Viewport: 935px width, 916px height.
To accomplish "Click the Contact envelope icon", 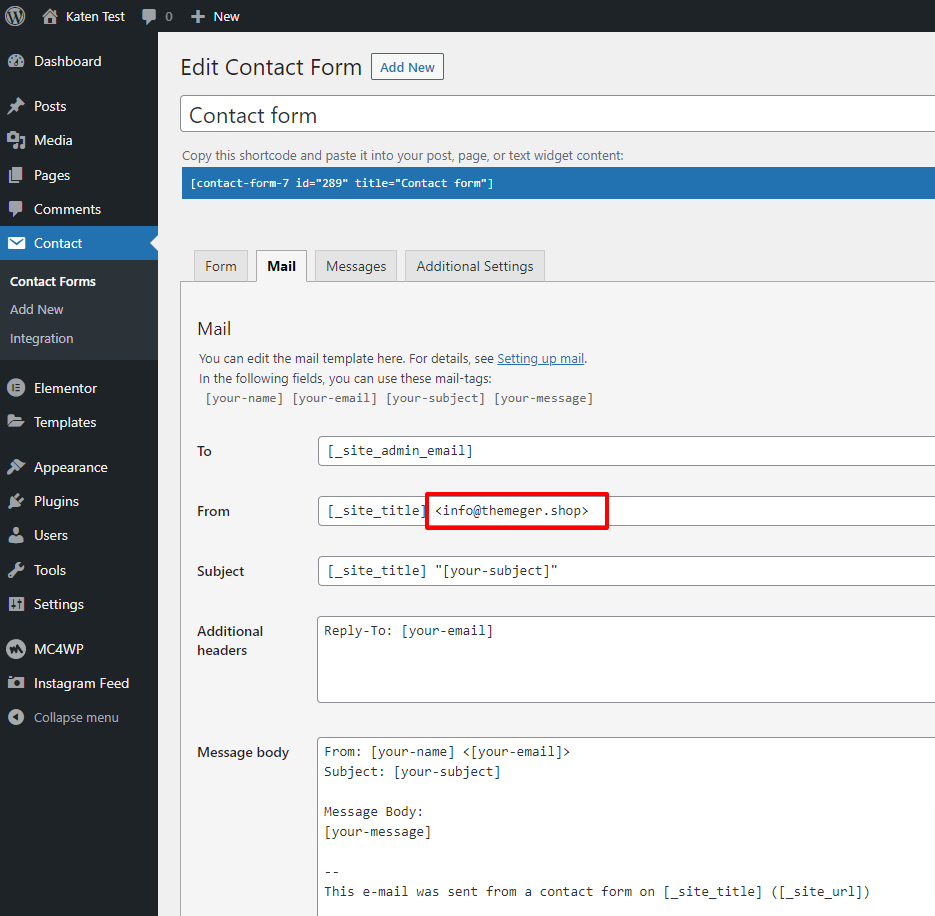I will (16, 243).
